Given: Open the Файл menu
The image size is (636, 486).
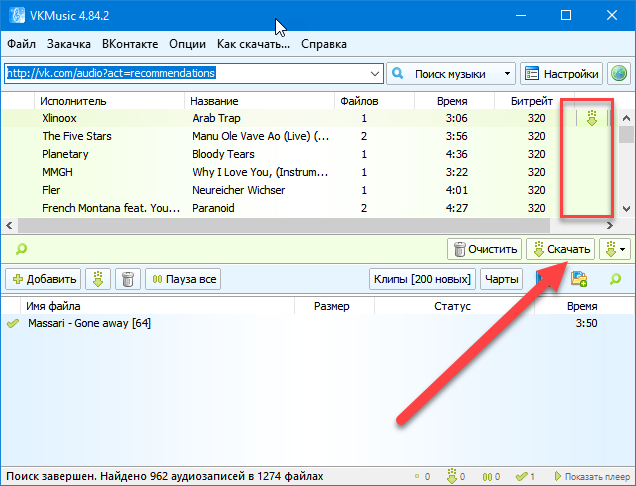Looking at the screenshot, I should click(21, 44).
